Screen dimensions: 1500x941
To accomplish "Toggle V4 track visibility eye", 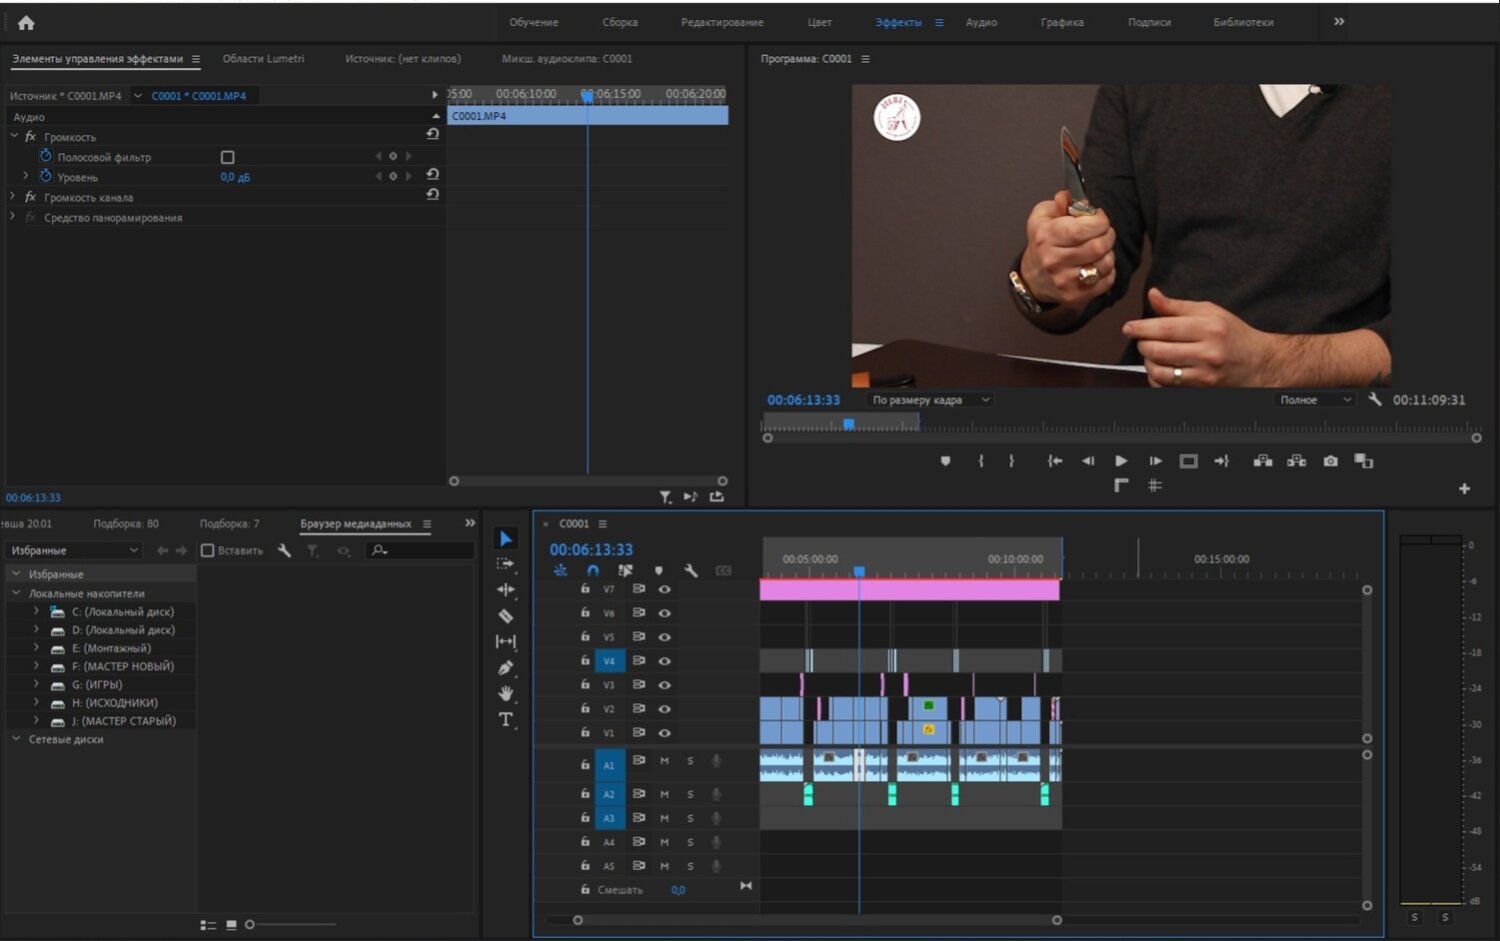I will (664, 661).
